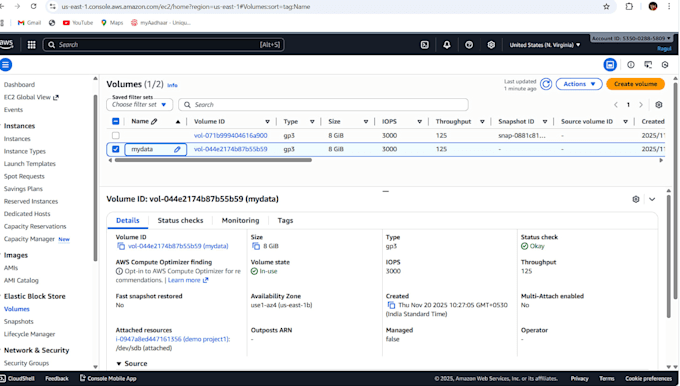Image resolution: width=680 pixels, height=386 pixels.
Task: Open the Choose filter set dropdown
Action: coord(139,105)
